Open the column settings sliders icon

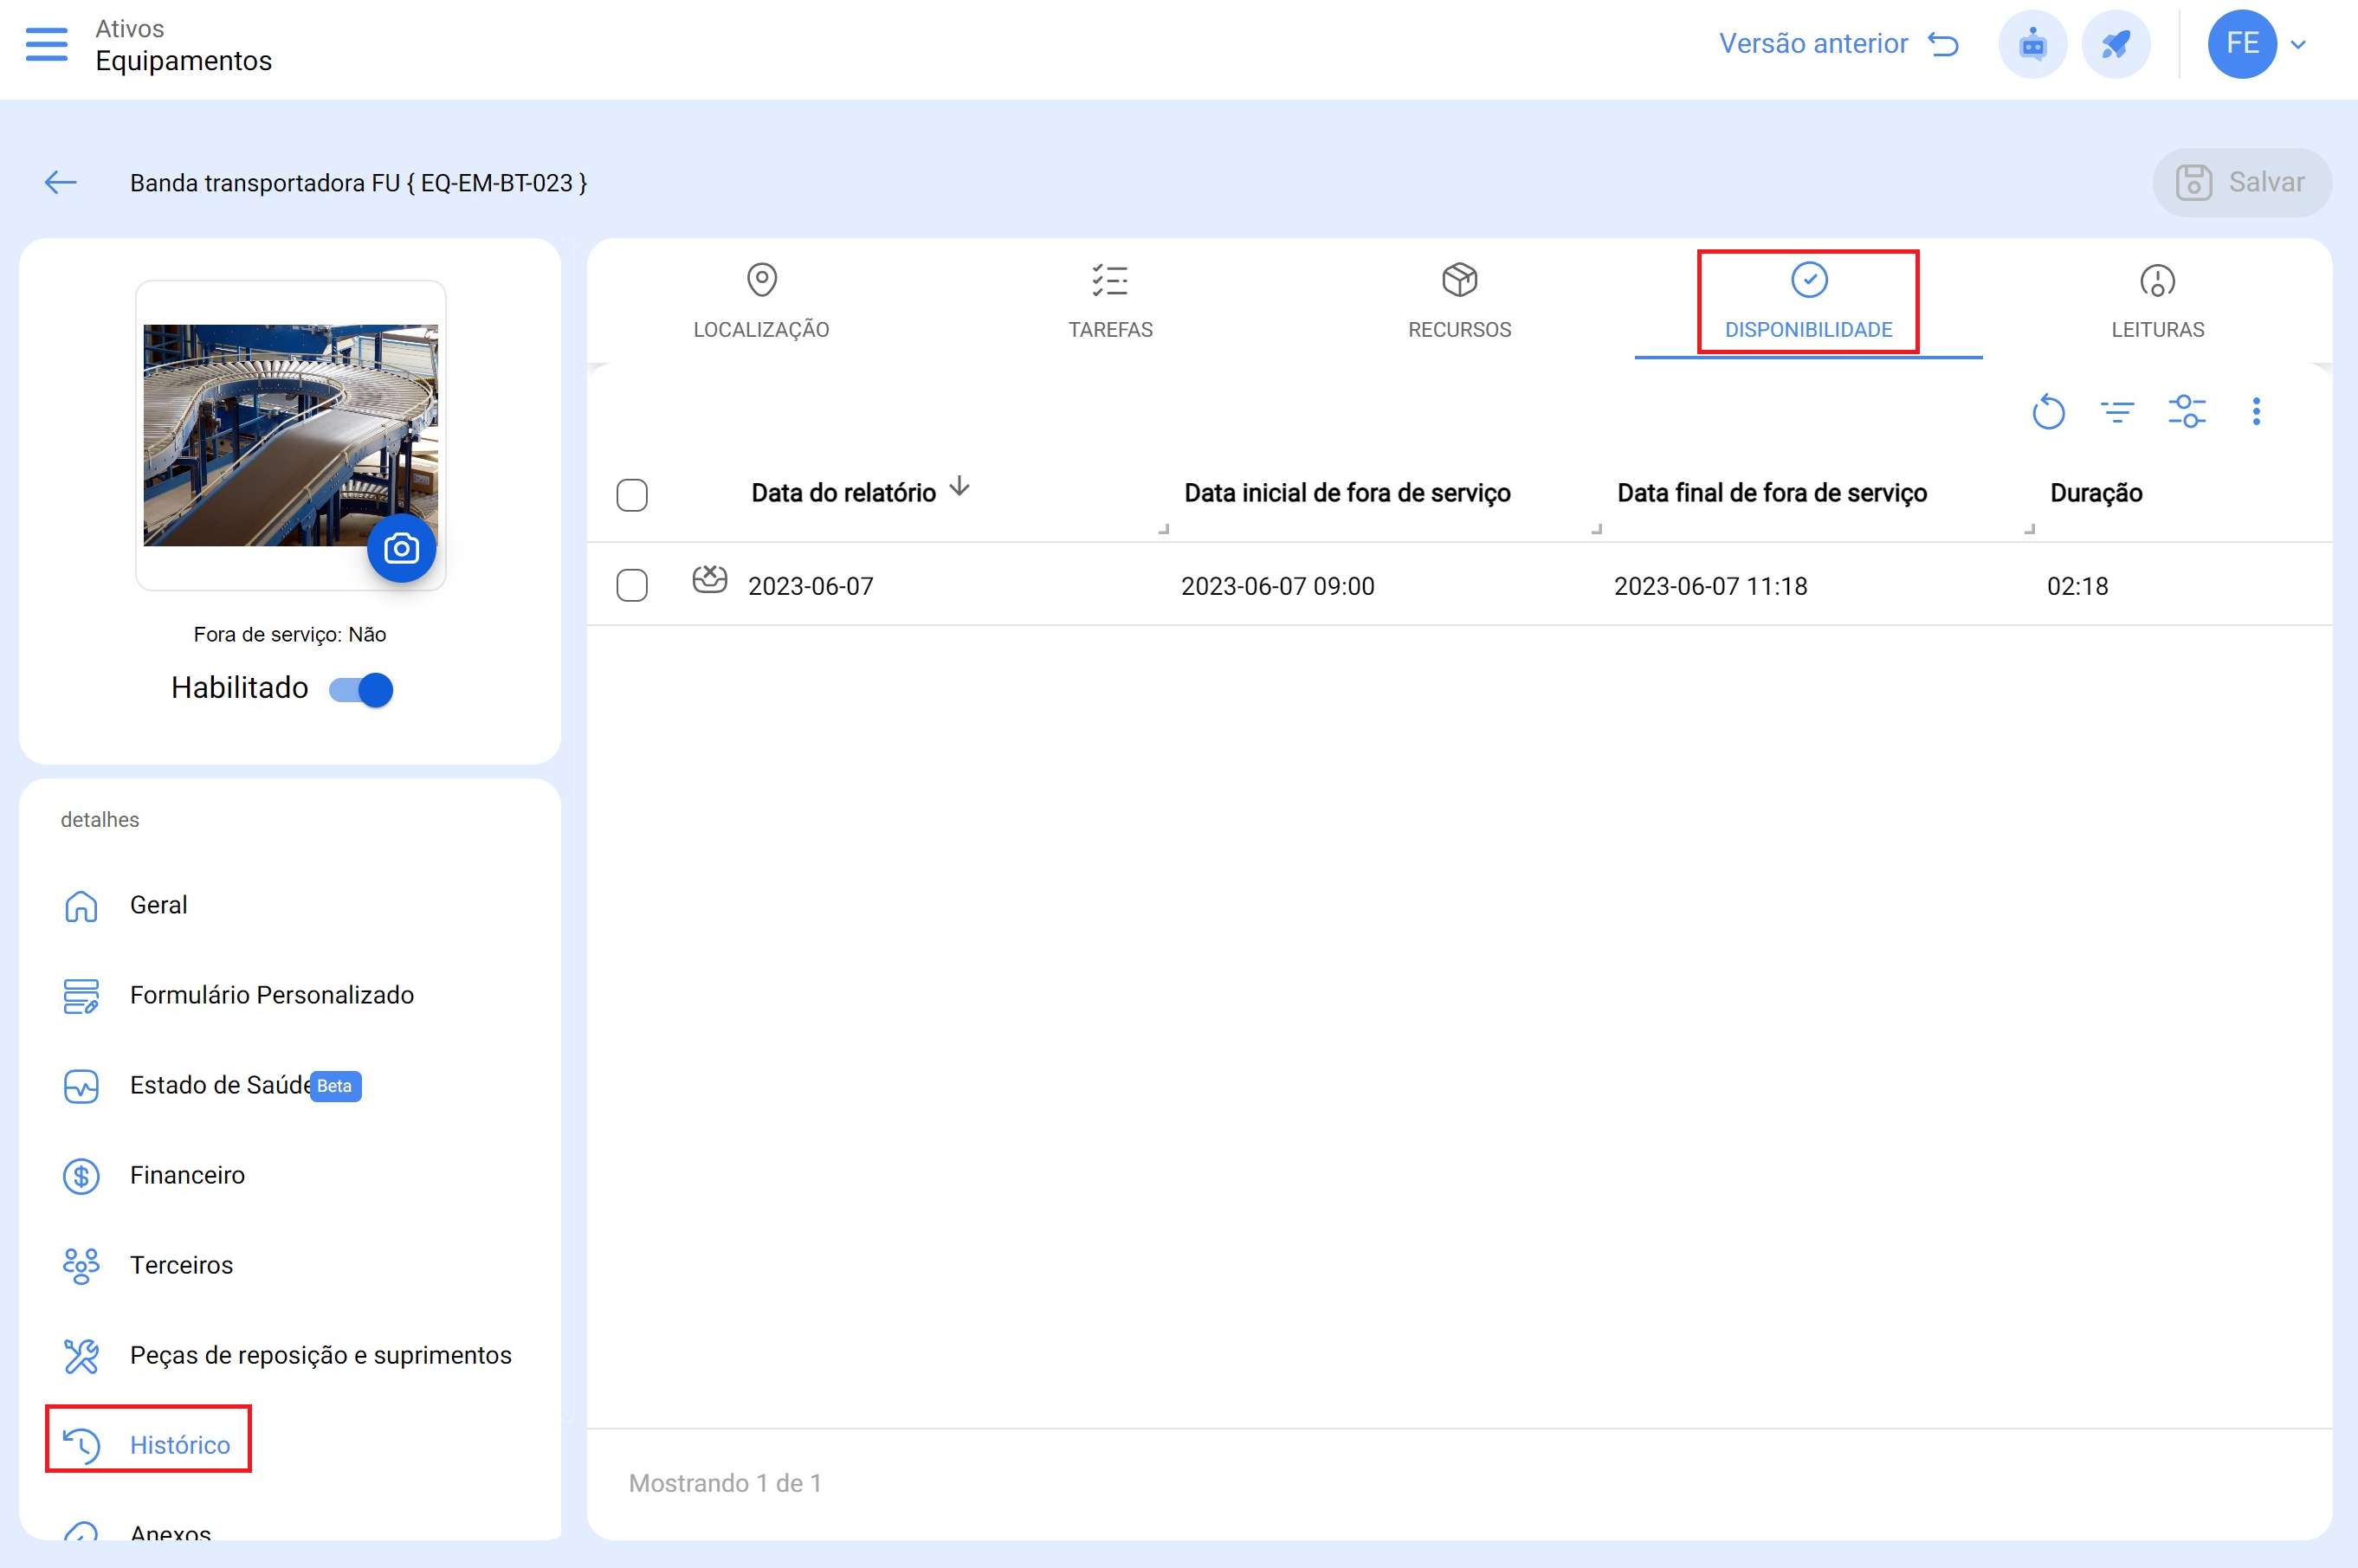tap(2186, 412)
